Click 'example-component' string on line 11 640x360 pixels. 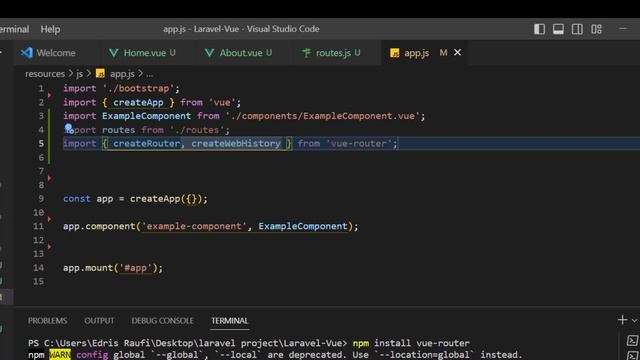(x=194, y=226)
